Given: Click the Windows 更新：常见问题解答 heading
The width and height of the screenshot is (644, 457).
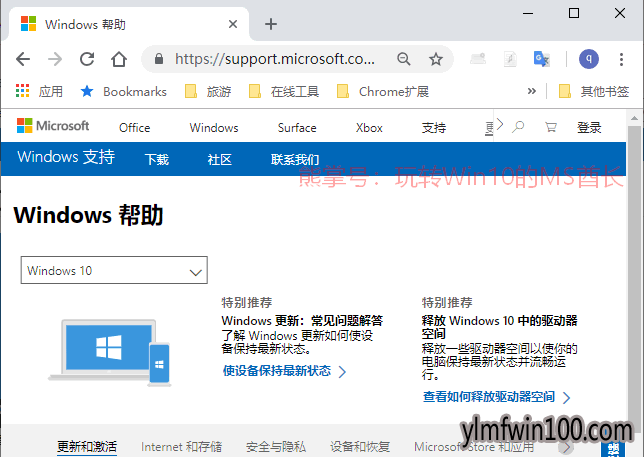Looking at the screenshot, I should pyautogui.click(x=302, y=320).
